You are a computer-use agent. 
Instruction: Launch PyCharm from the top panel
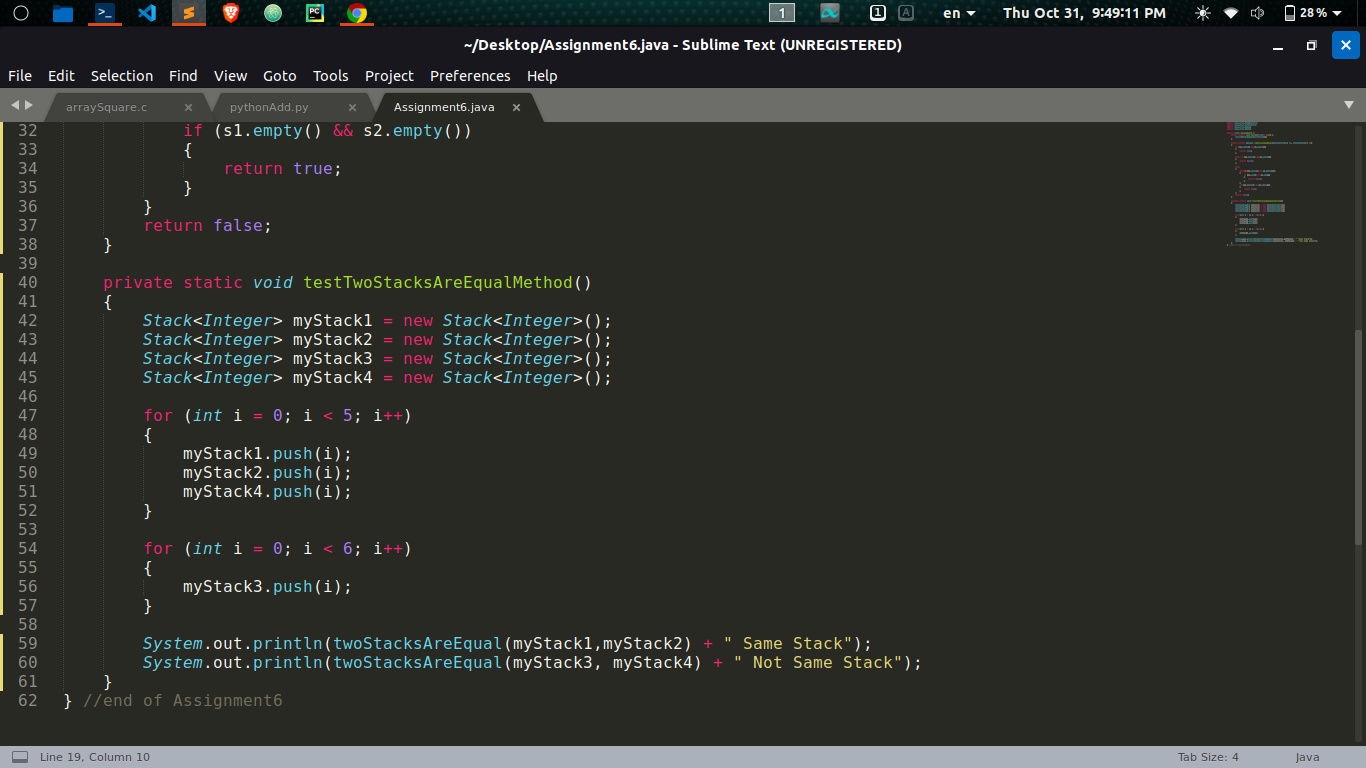tap(314, 13)
